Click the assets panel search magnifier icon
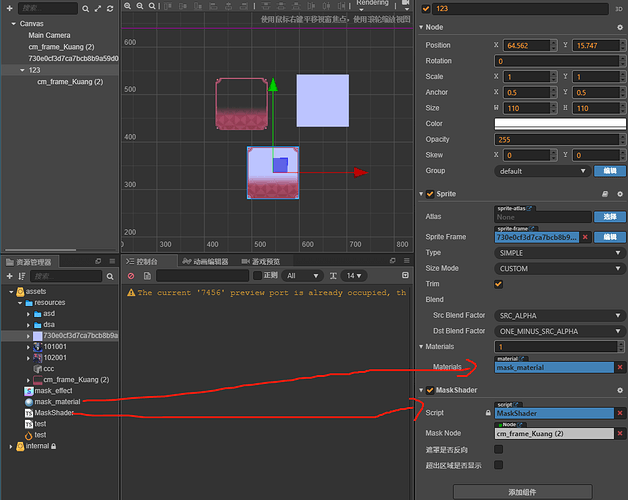 pos(110,276)
